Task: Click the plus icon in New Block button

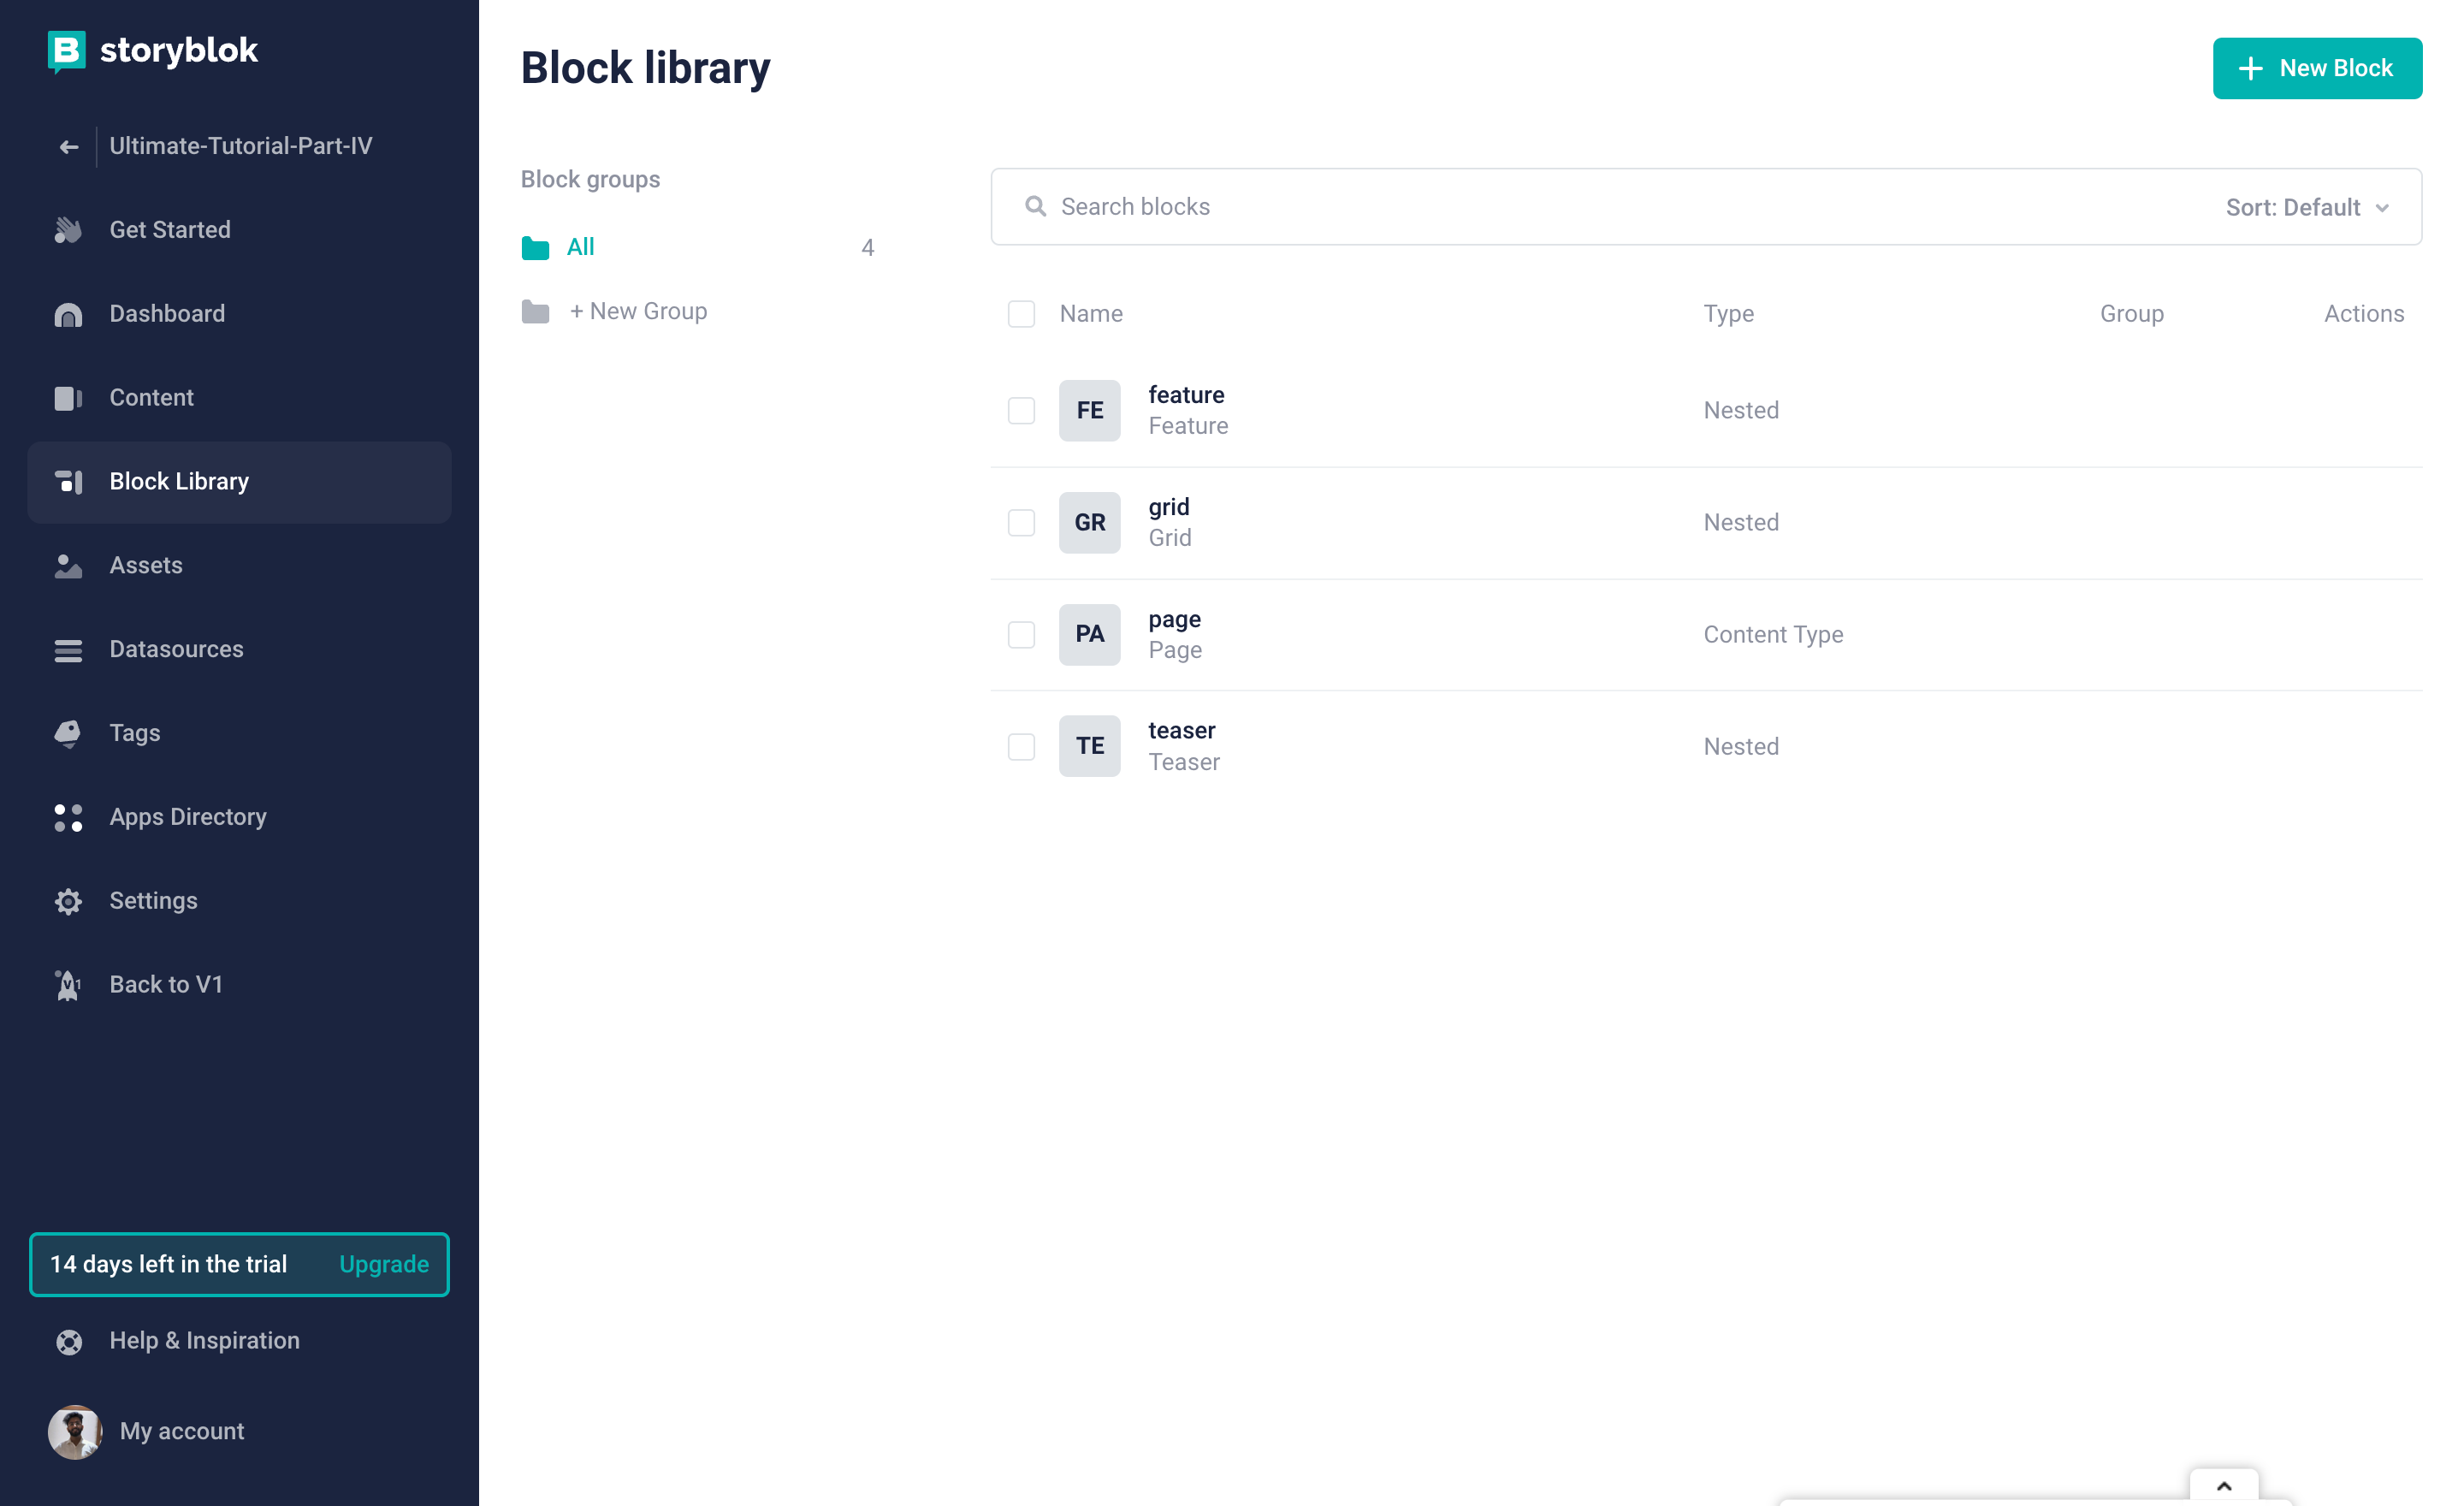Action: 2250,68
